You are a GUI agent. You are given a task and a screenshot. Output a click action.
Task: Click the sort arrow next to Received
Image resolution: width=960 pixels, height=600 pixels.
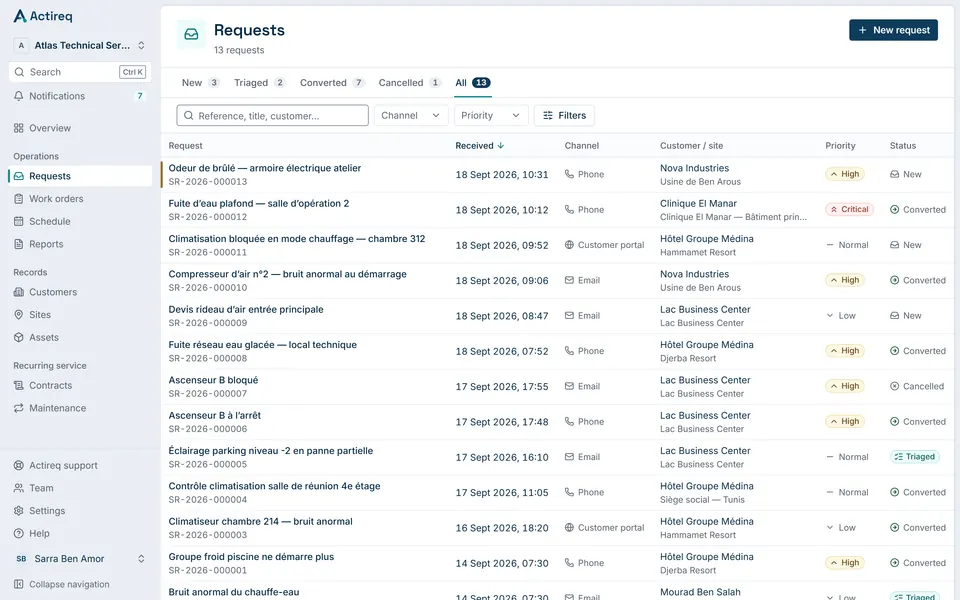click(x=501, y=146)
